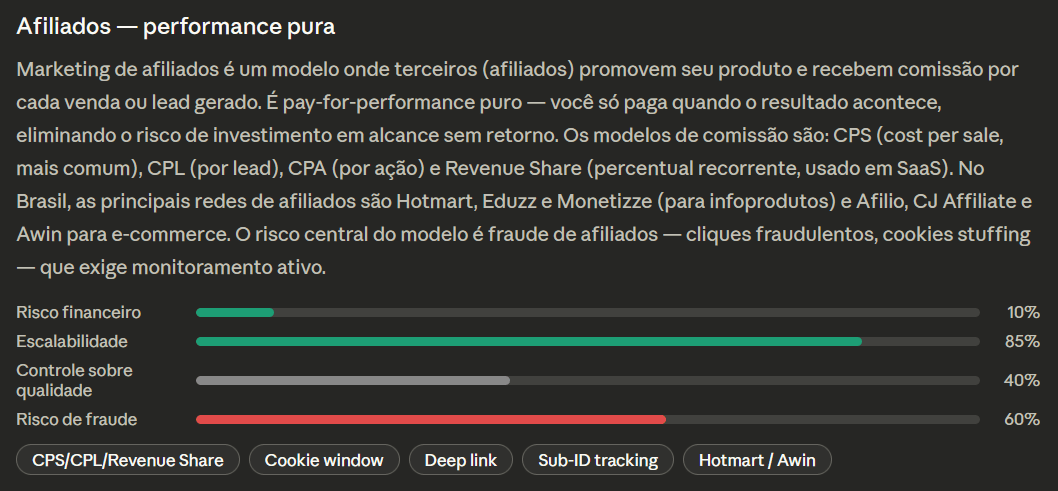1058x491 pixels.
Task: Click the 85% value for Escalabilidade
Action: coord(1022,341)
